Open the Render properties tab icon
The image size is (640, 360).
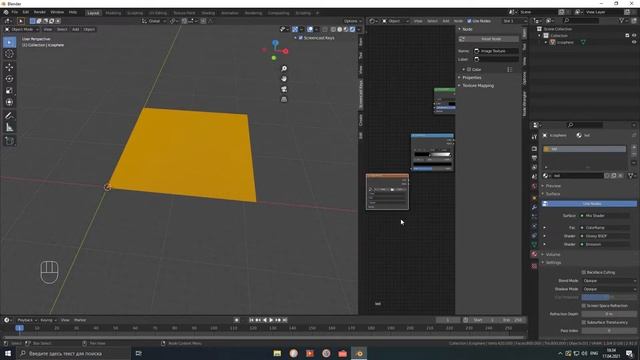(534, 149)
